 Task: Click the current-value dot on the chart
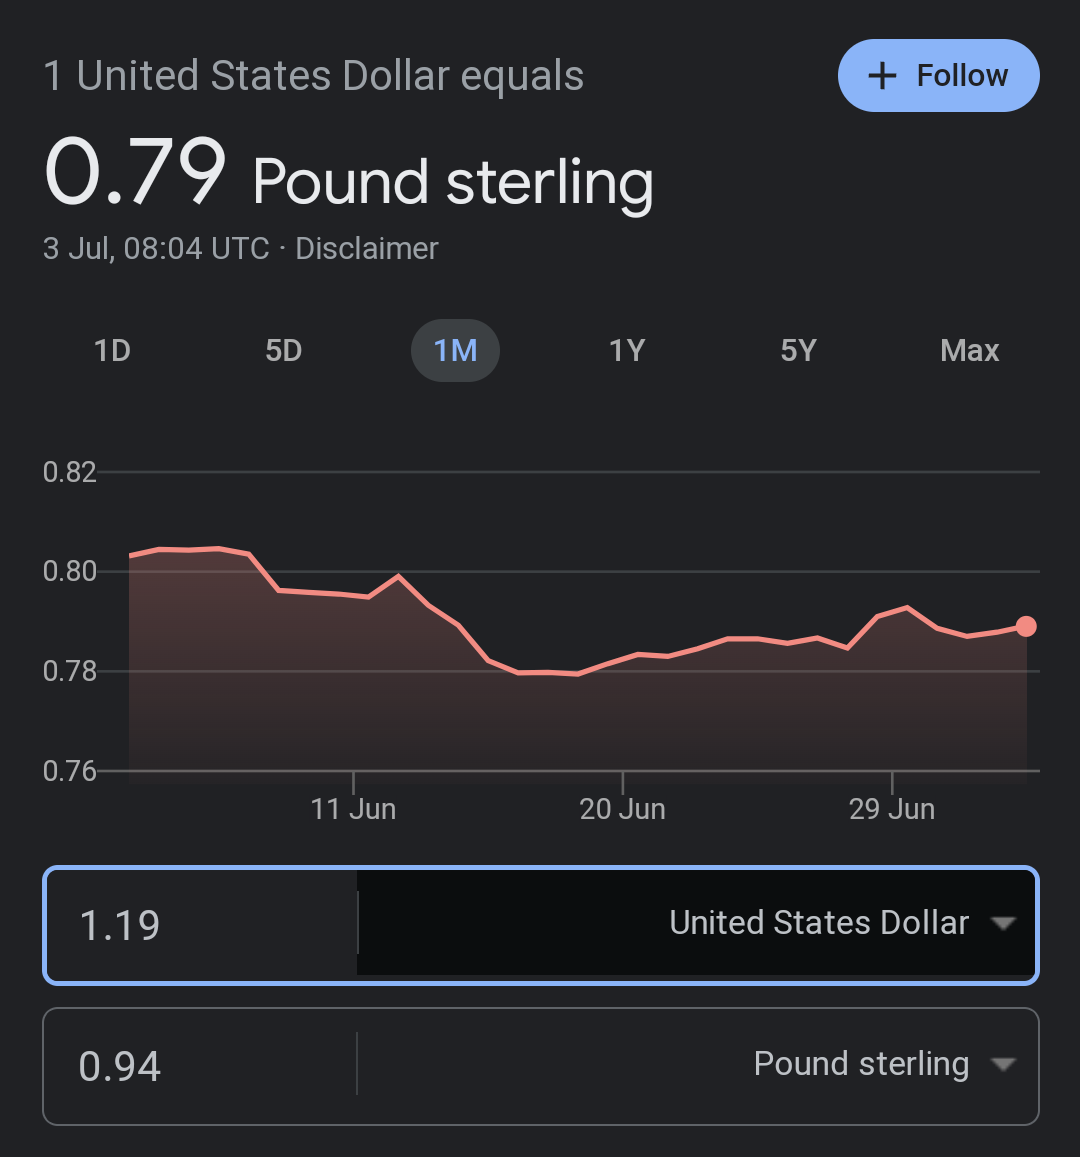tap(1025, 626)
